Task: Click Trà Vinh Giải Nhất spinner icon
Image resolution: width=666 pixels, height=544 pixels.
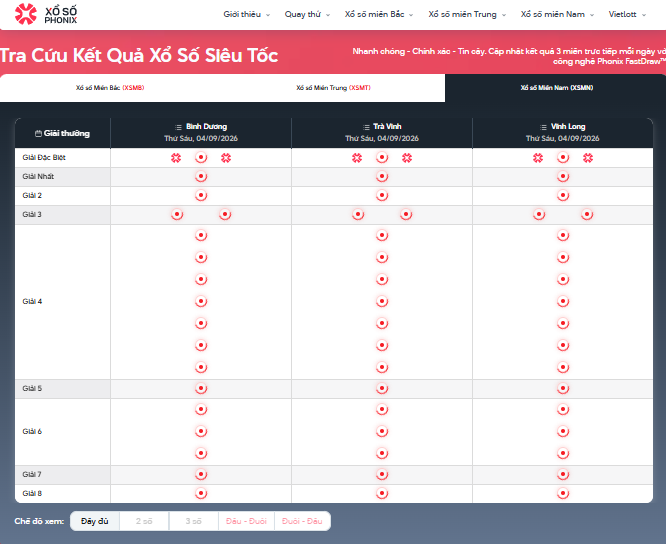Action: coord(382,177)
